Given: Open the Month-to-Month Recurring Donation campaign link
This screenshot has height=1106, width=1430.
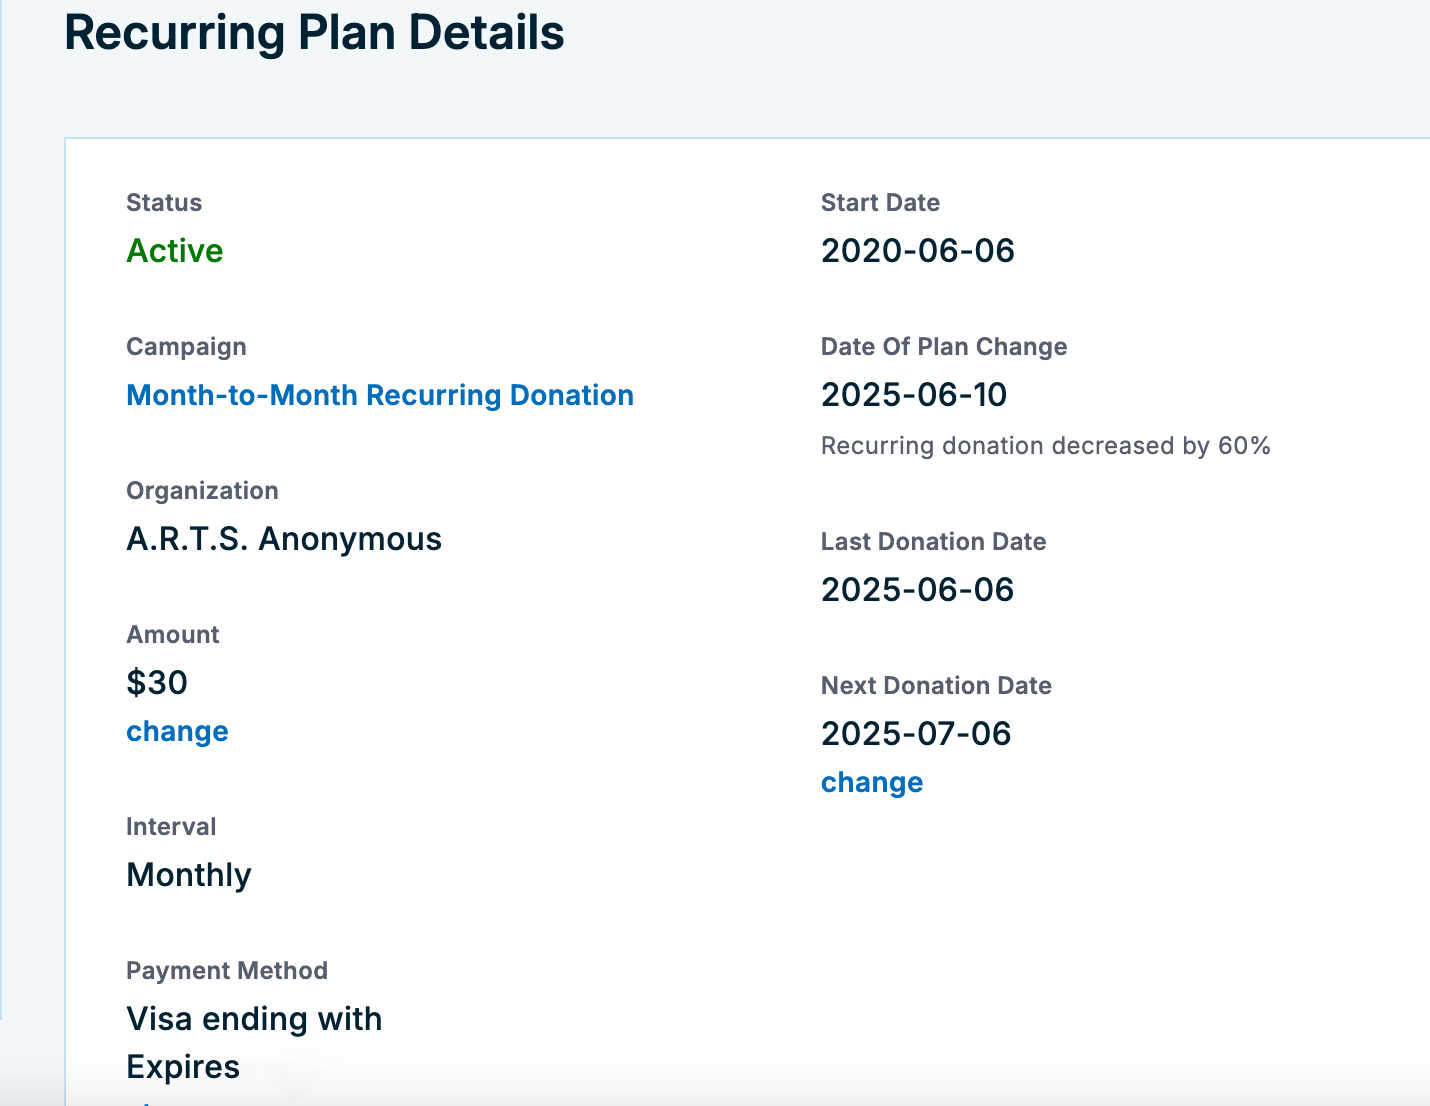Looking at the screenshot, I should (380, 395).
